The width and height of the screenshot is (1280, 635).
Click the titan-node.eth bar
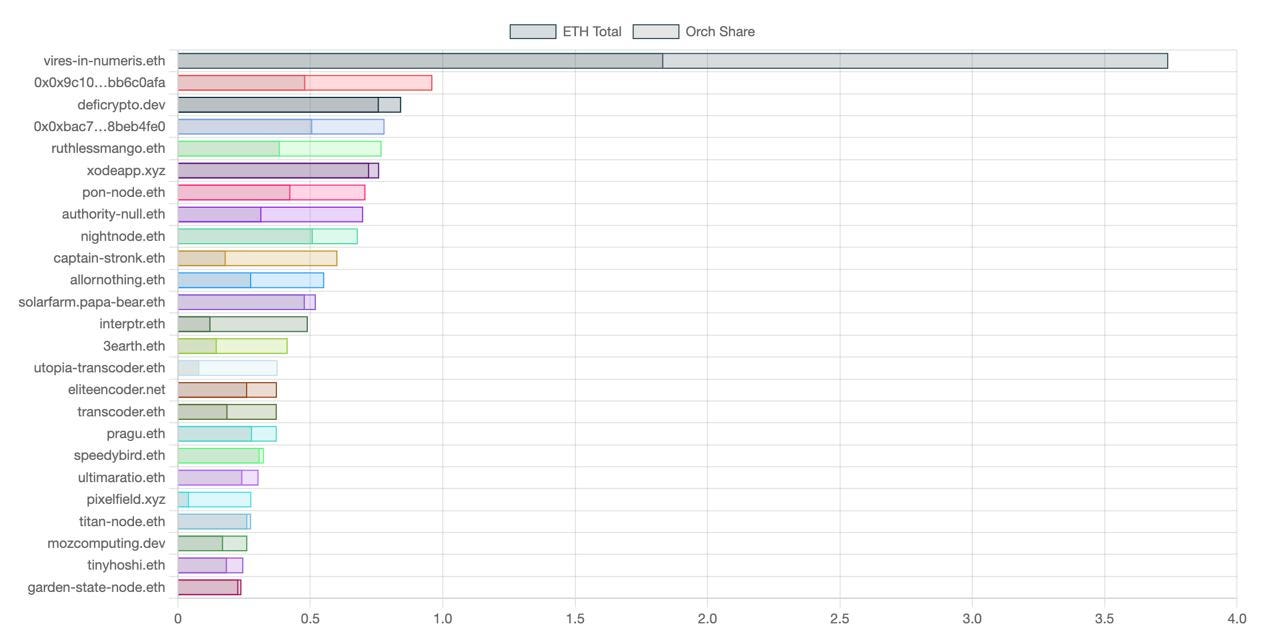[214, 521]
